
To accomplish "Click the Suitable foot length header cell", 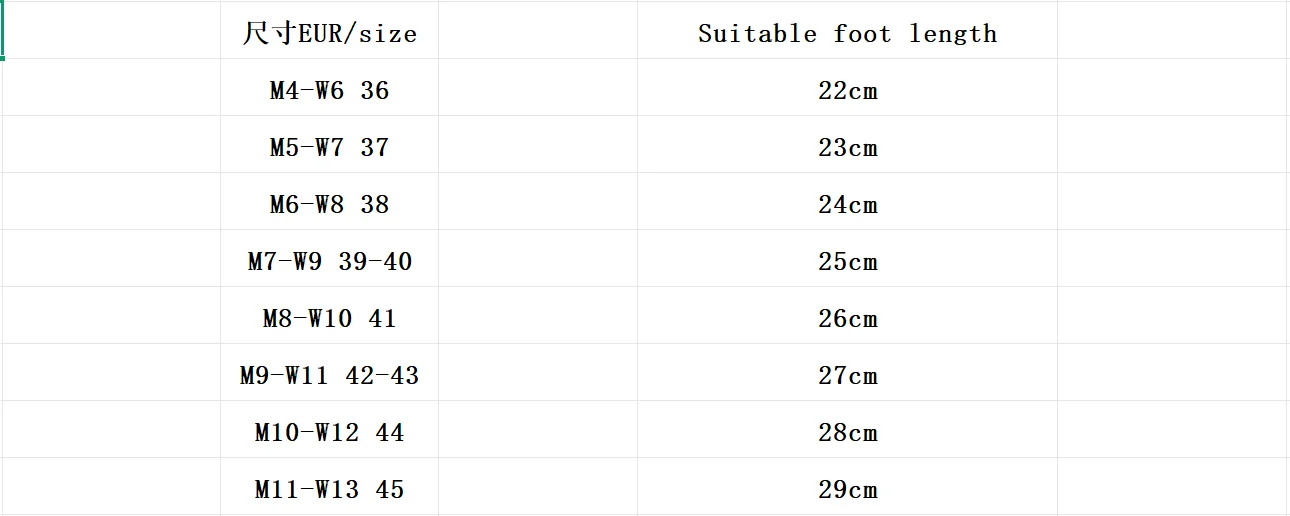I will click(847, 34).
